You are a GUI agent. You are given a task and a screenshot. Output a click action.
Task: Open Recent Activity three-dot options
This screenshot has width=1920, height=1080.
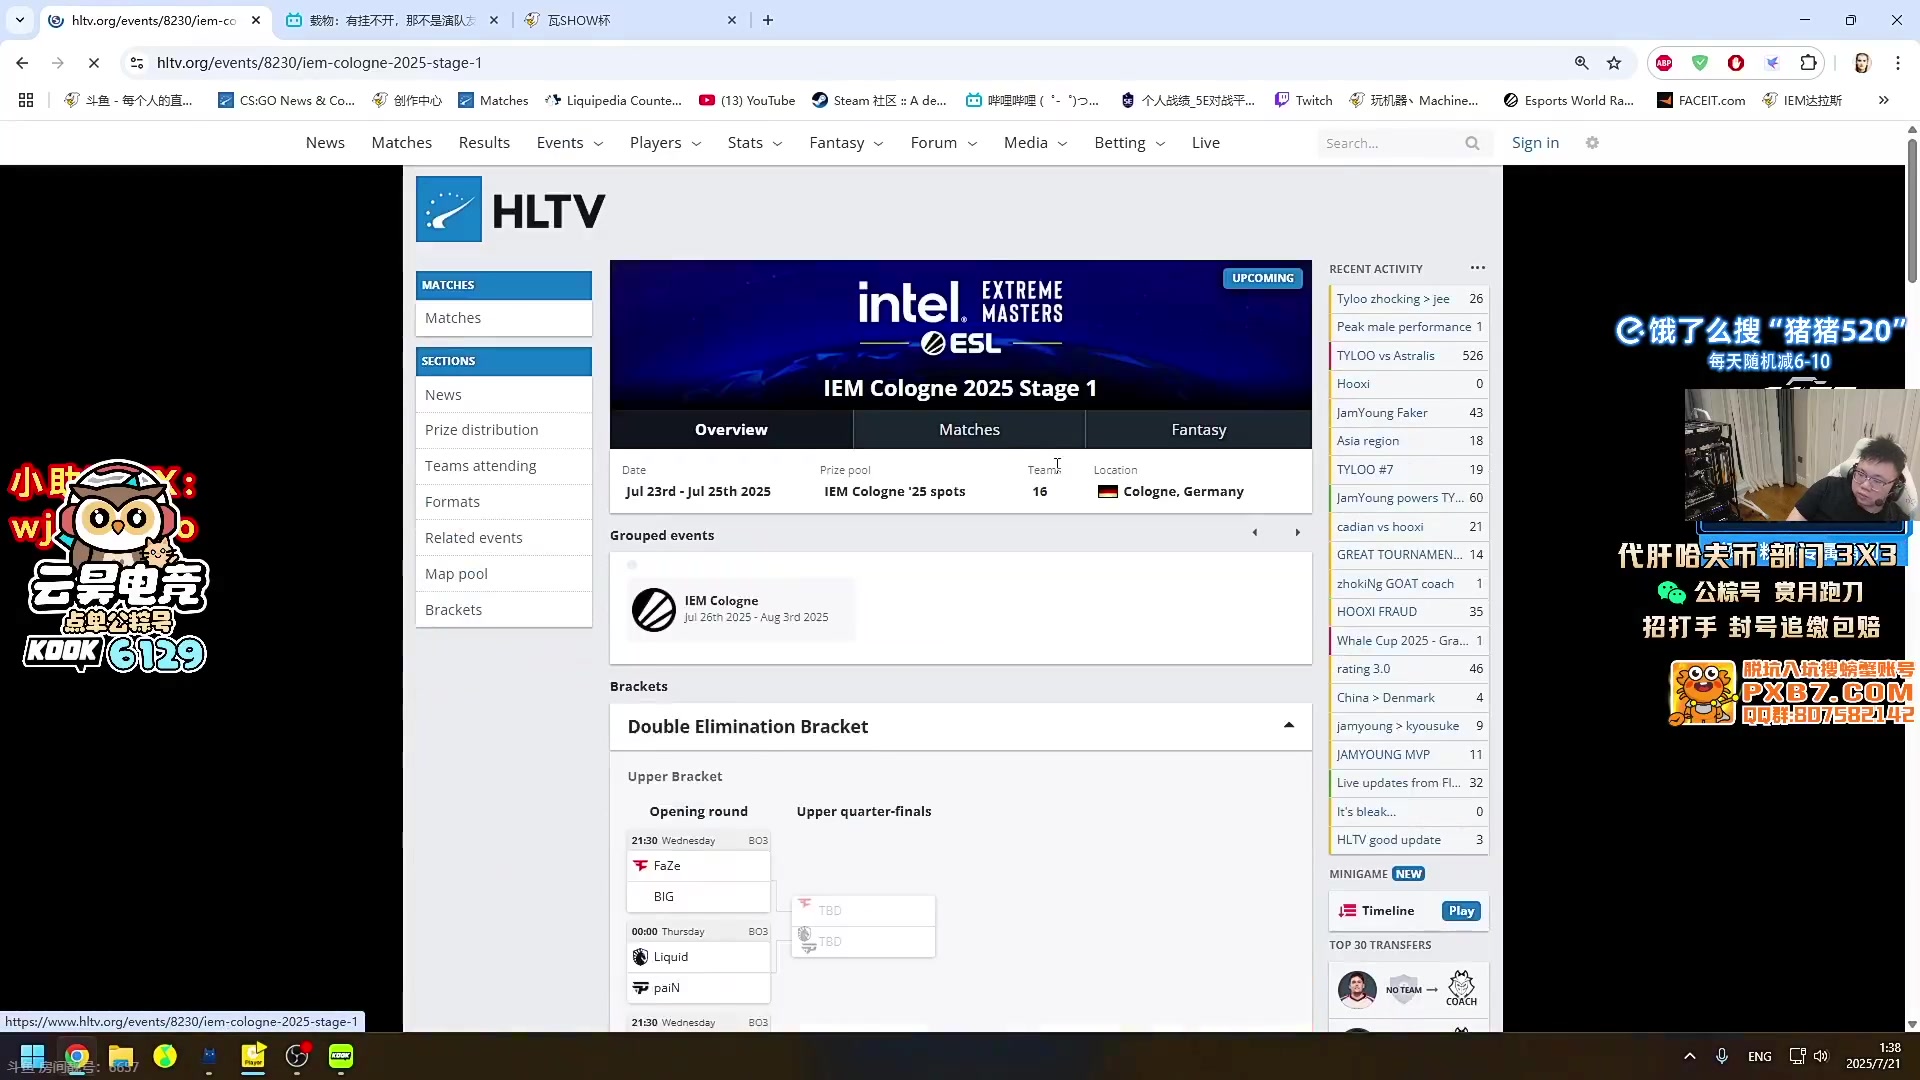pos(1478,268)
